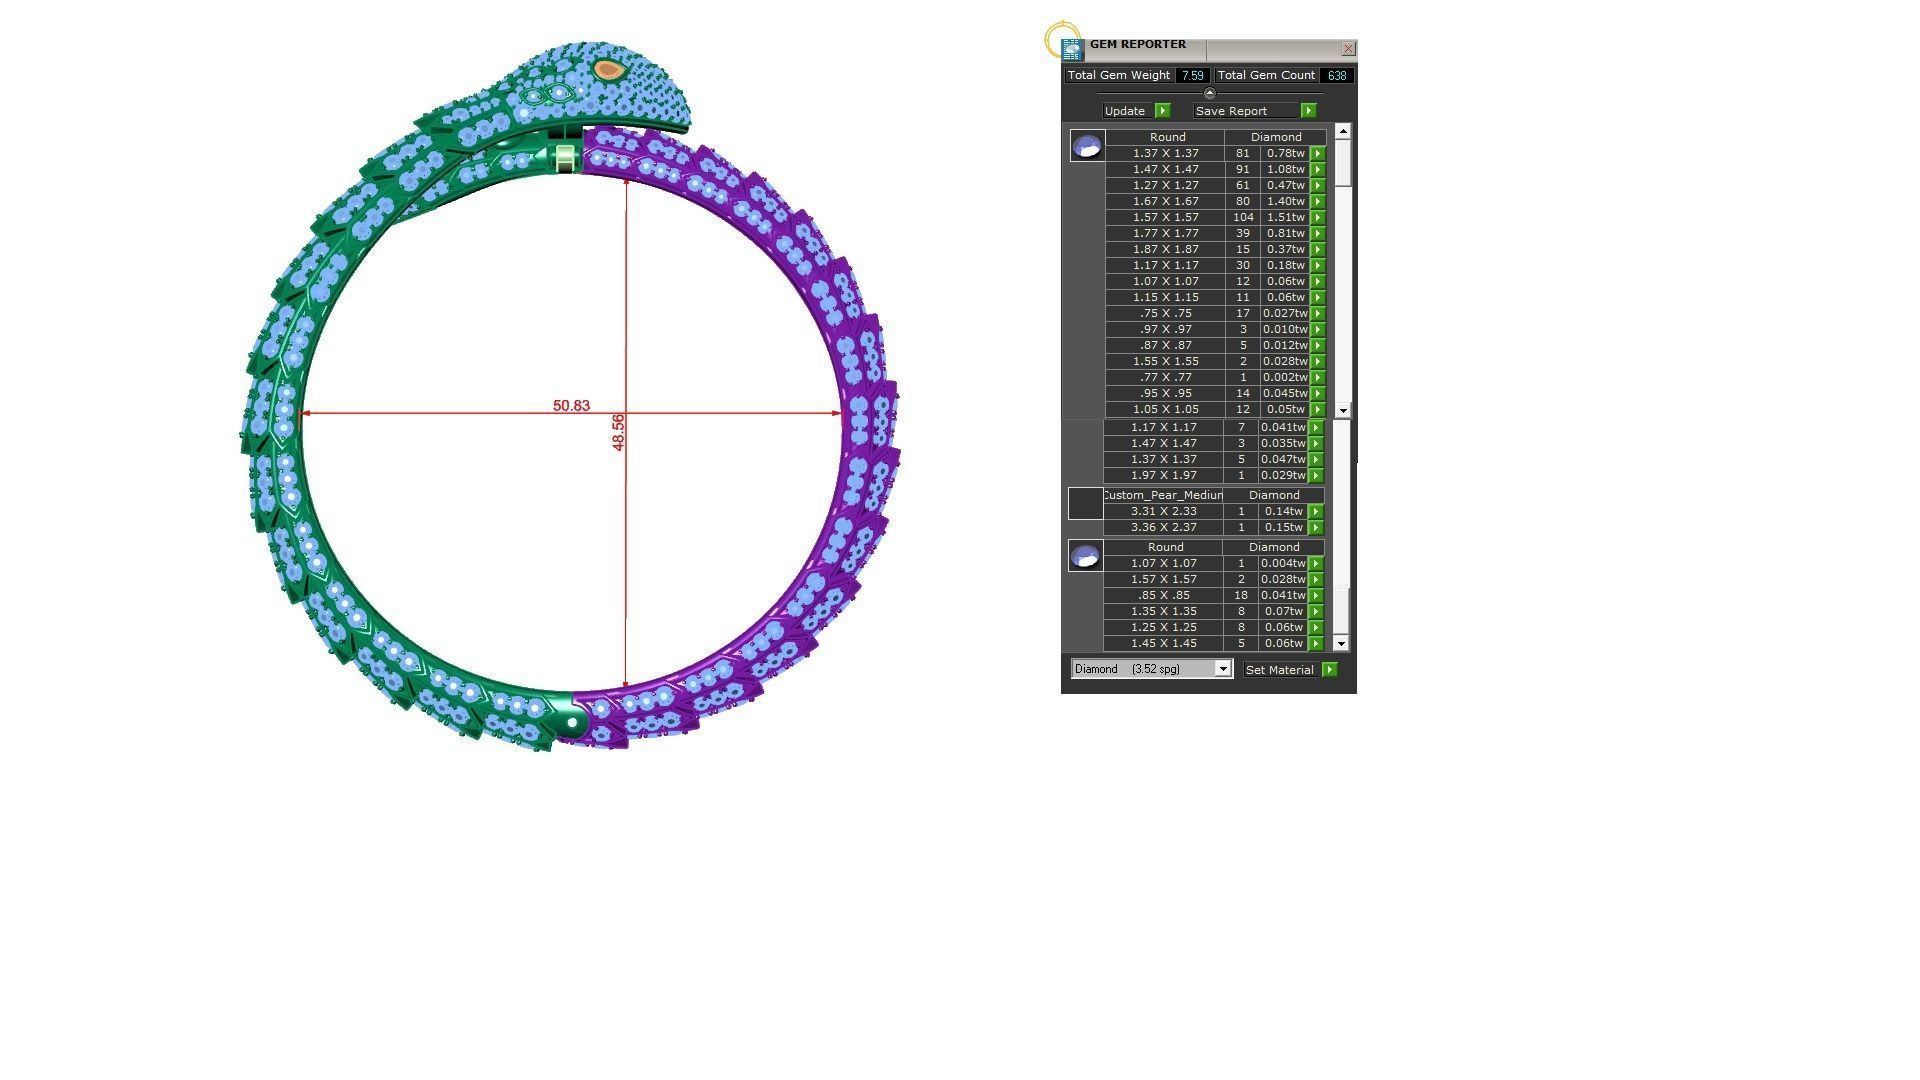The image size is (1920, 1080).
Task: Click the Set Material button
Action: (x=1279, y=670)
